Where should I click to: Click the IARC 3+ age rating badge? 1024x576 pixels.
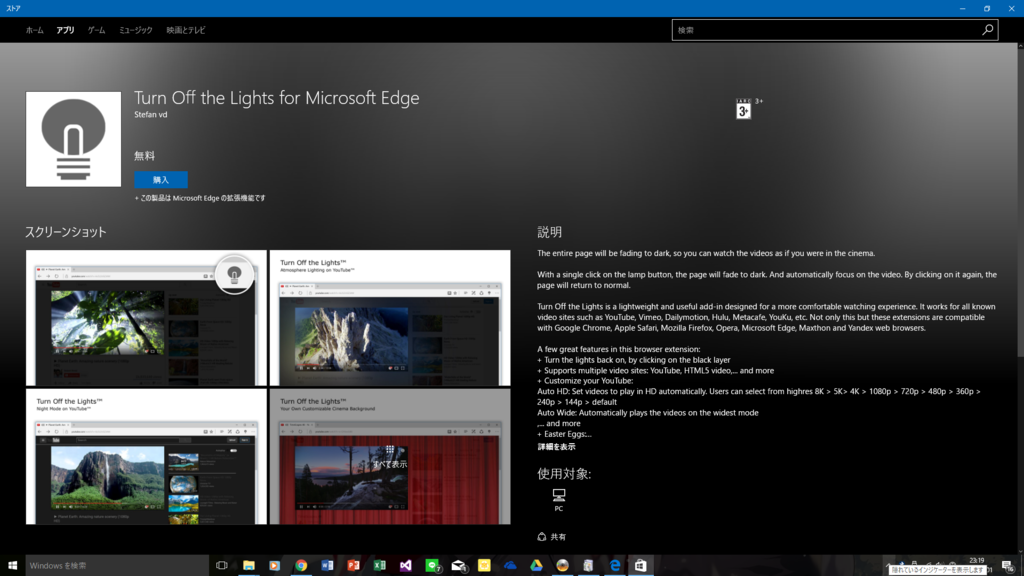[x=743, y=109]
